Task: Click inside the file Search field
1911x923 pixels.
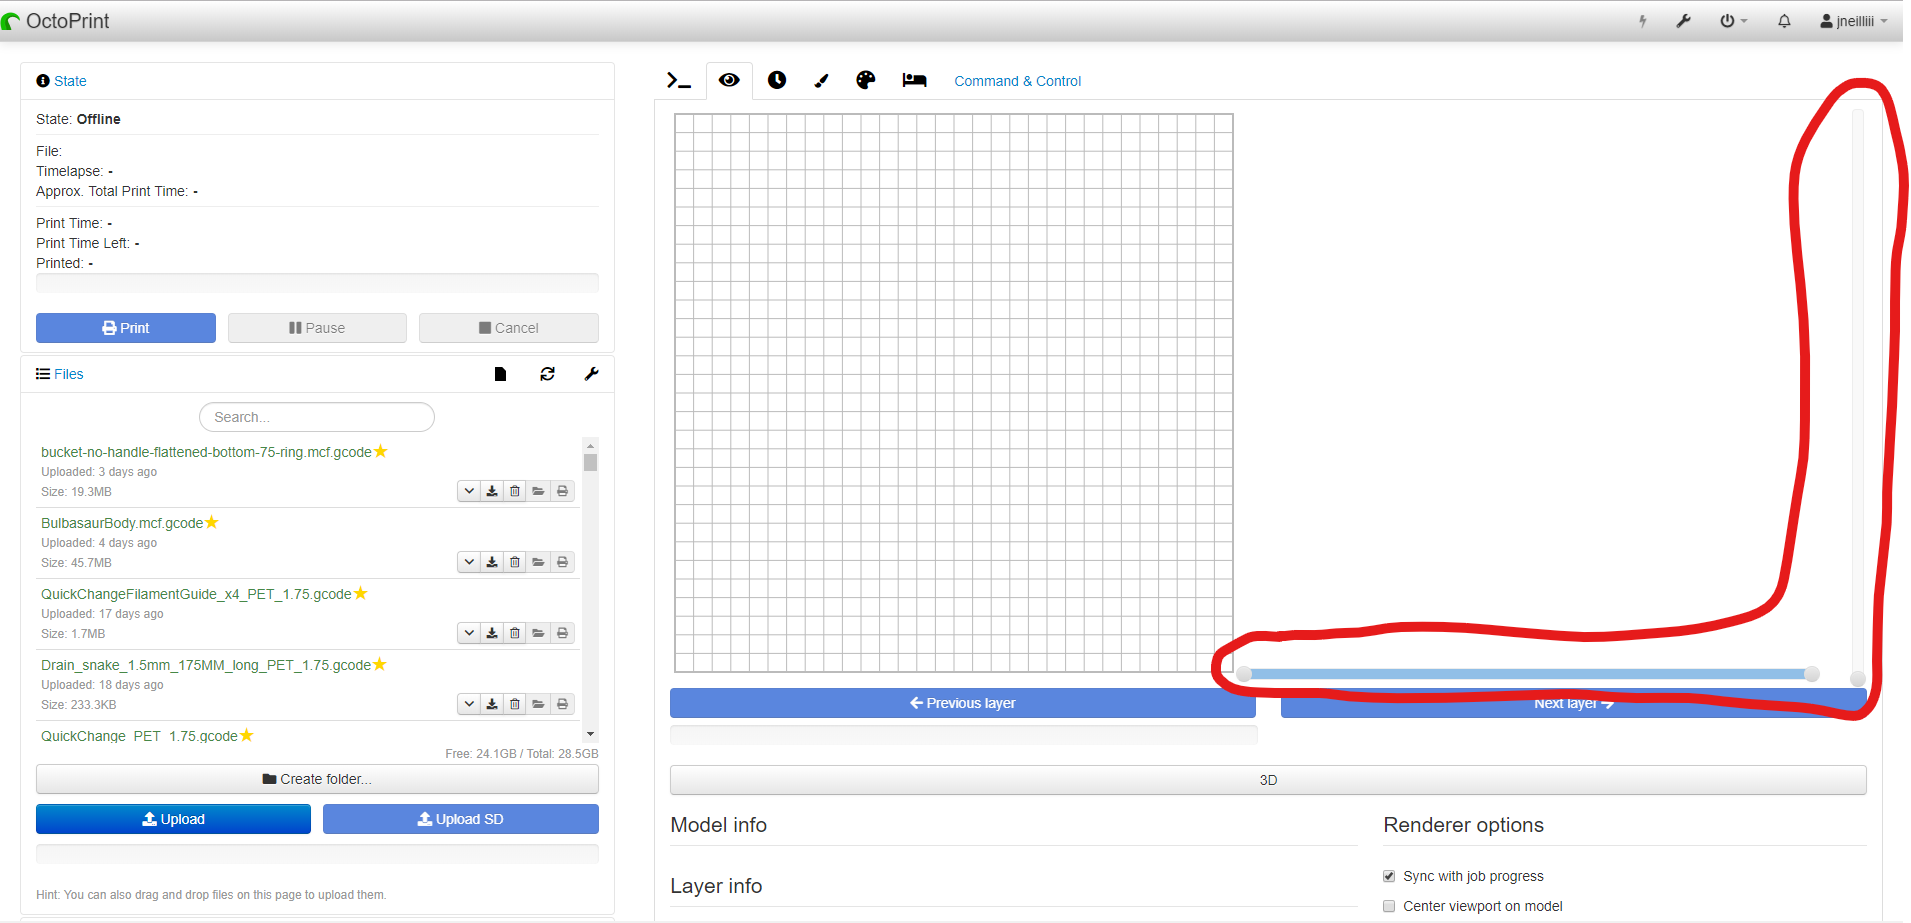Action: point(316,416)
